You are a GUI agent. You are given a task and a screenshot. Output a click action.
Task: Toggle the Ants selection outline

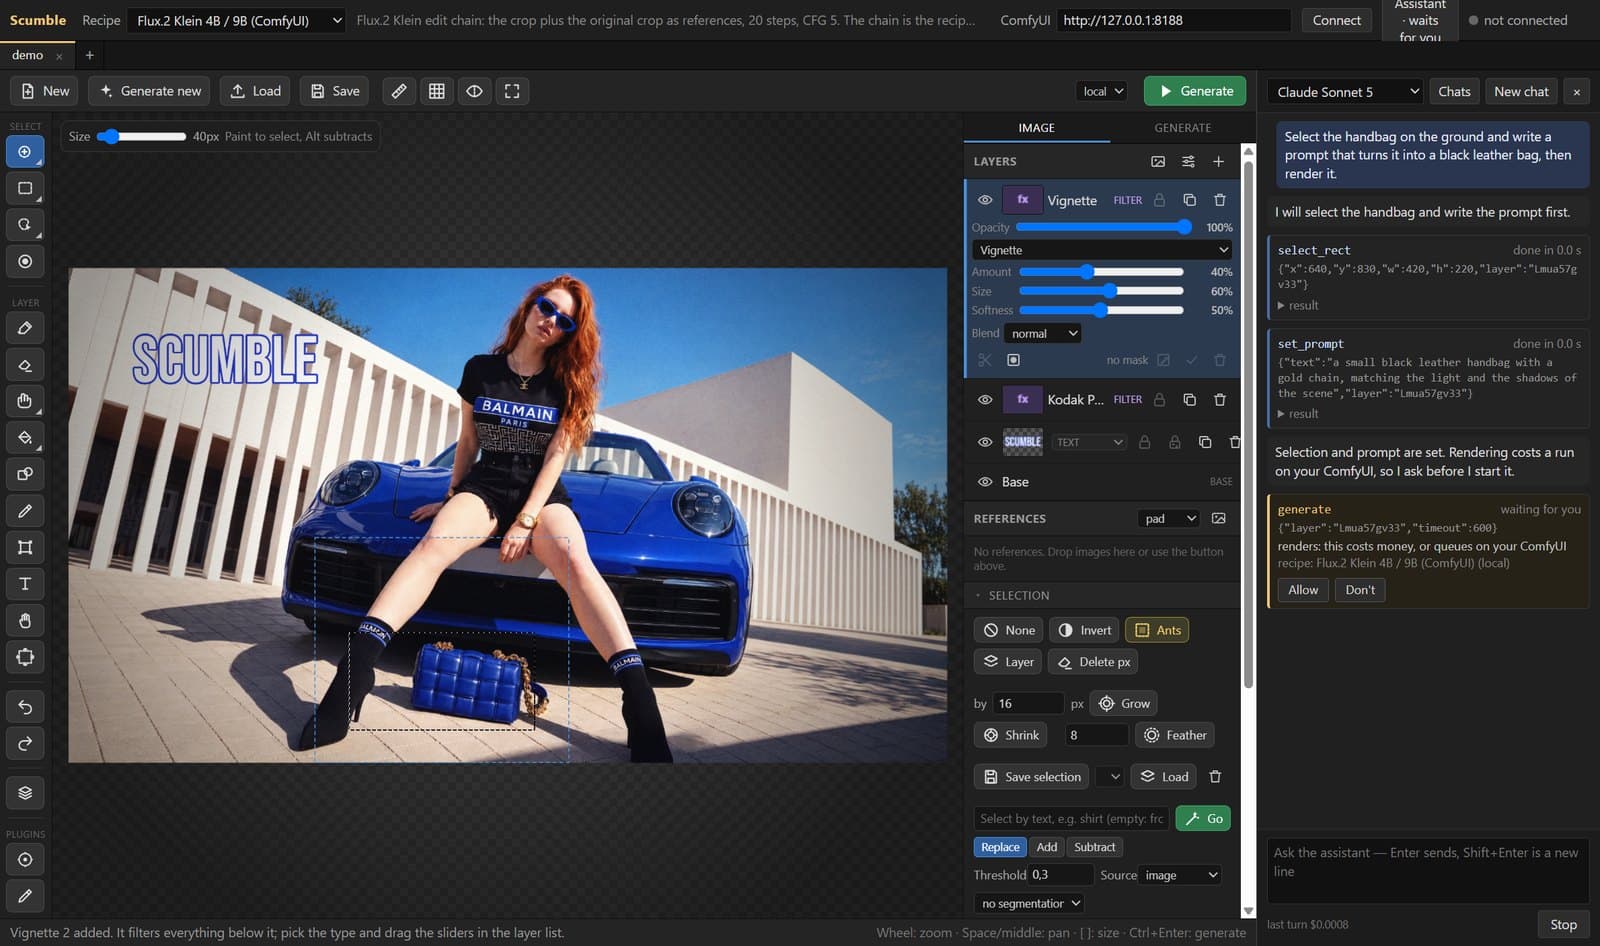pyautogui.click(x=1157, y=630)
